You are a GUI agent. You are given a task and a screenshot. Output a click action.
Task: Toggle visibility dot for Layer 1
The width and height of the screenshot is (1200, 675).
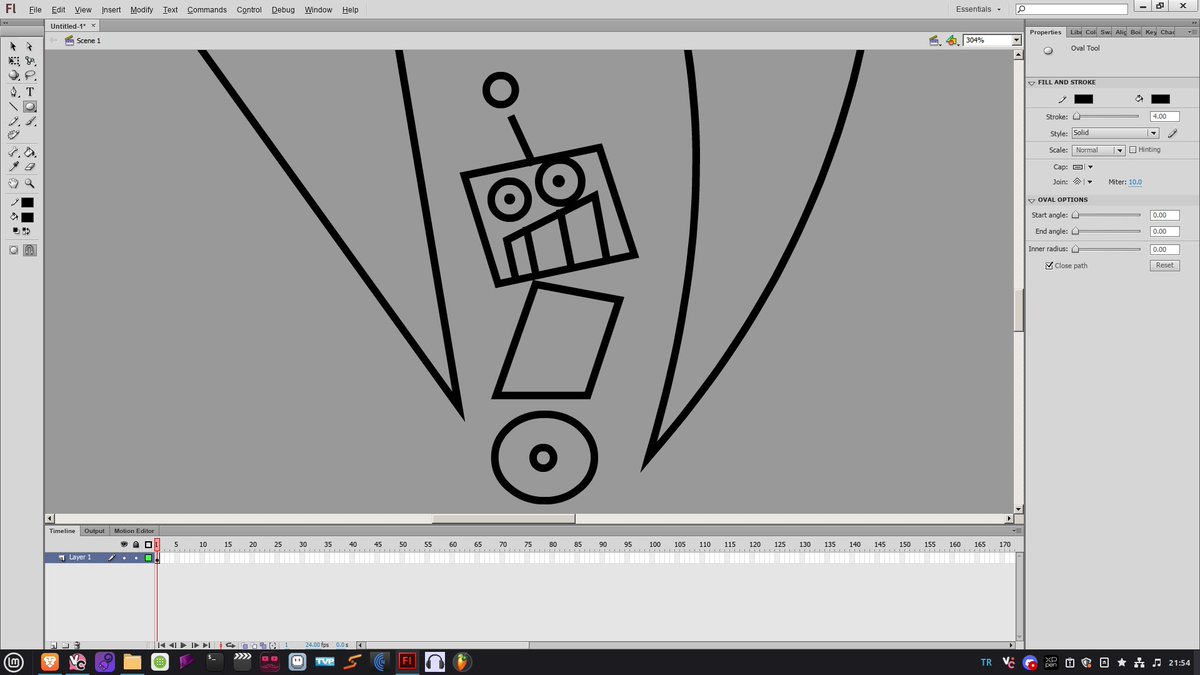(x=125, y=558)
